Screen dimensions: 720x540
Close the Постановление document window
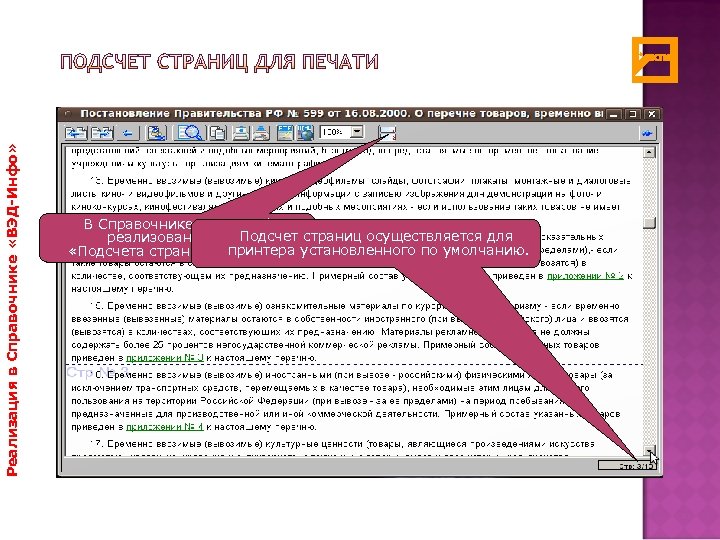[652, 114]
